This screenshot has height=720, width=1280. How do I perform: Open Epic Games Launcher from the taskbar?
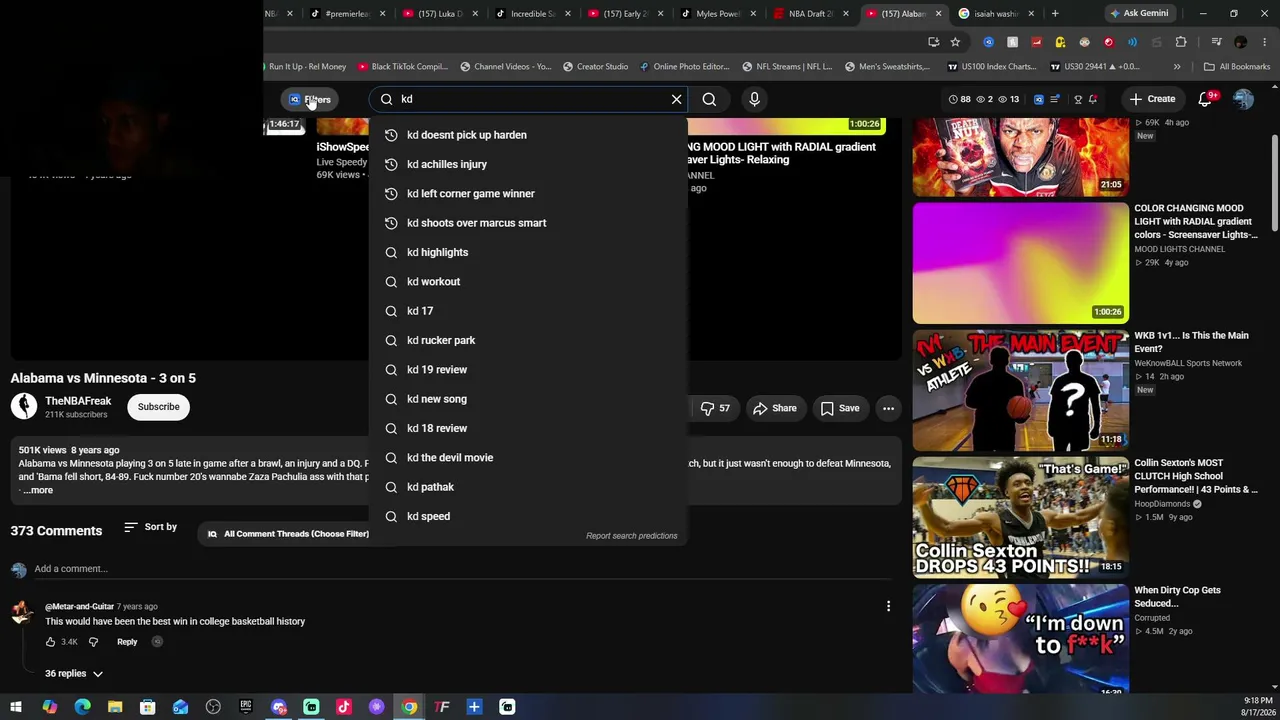246,707
